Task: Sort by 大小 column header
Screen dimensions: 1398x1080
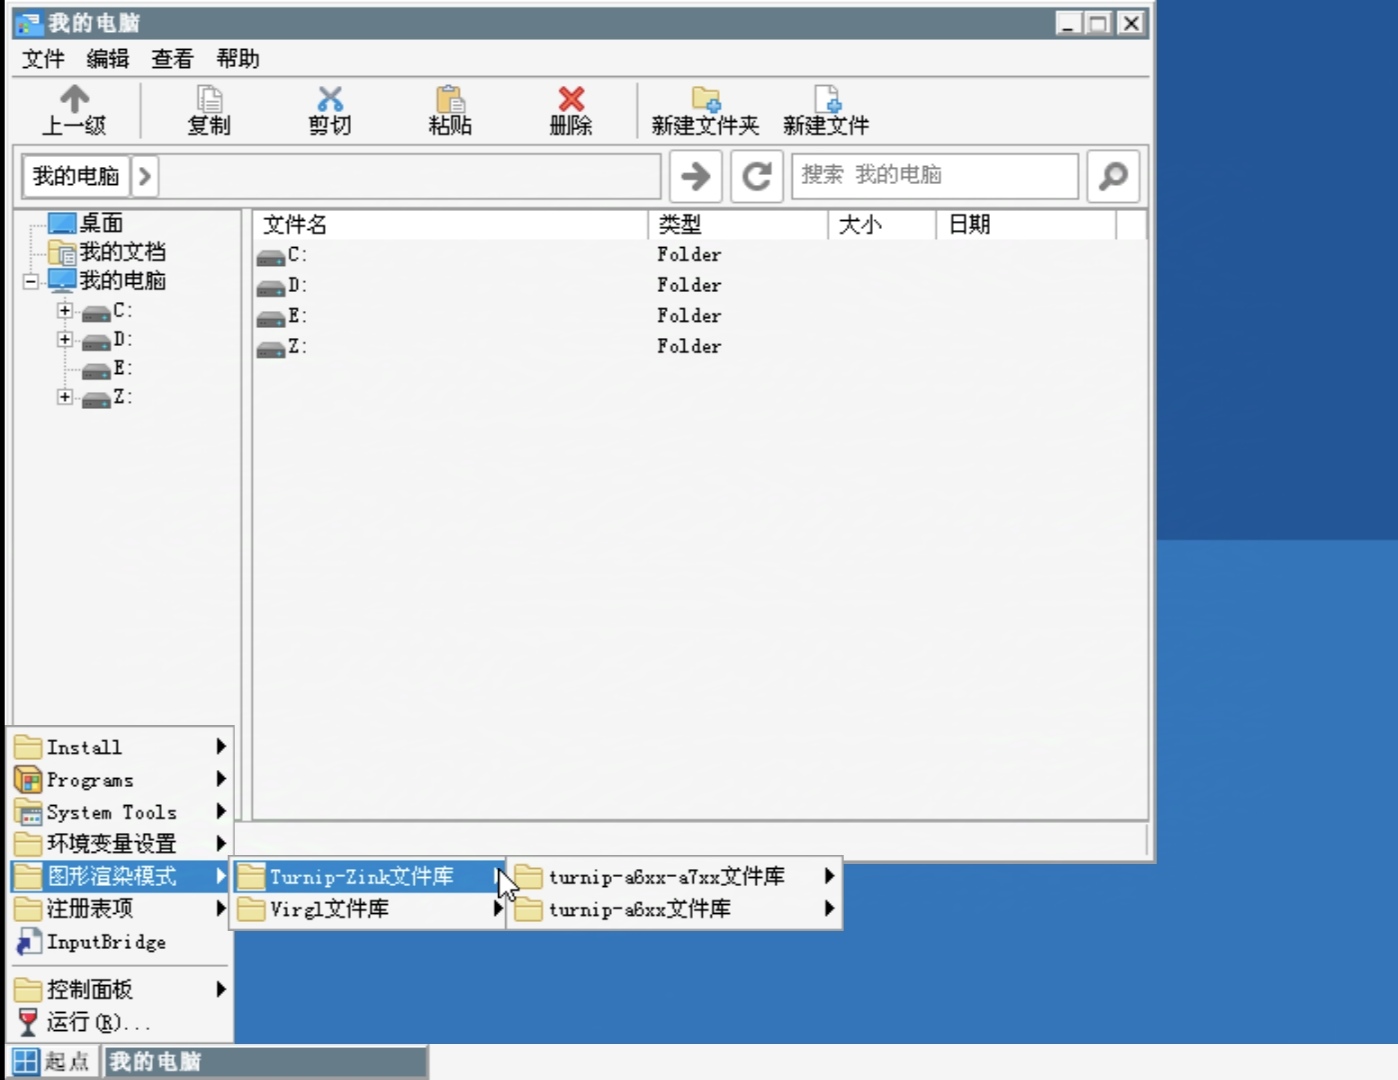Action: 882,225
